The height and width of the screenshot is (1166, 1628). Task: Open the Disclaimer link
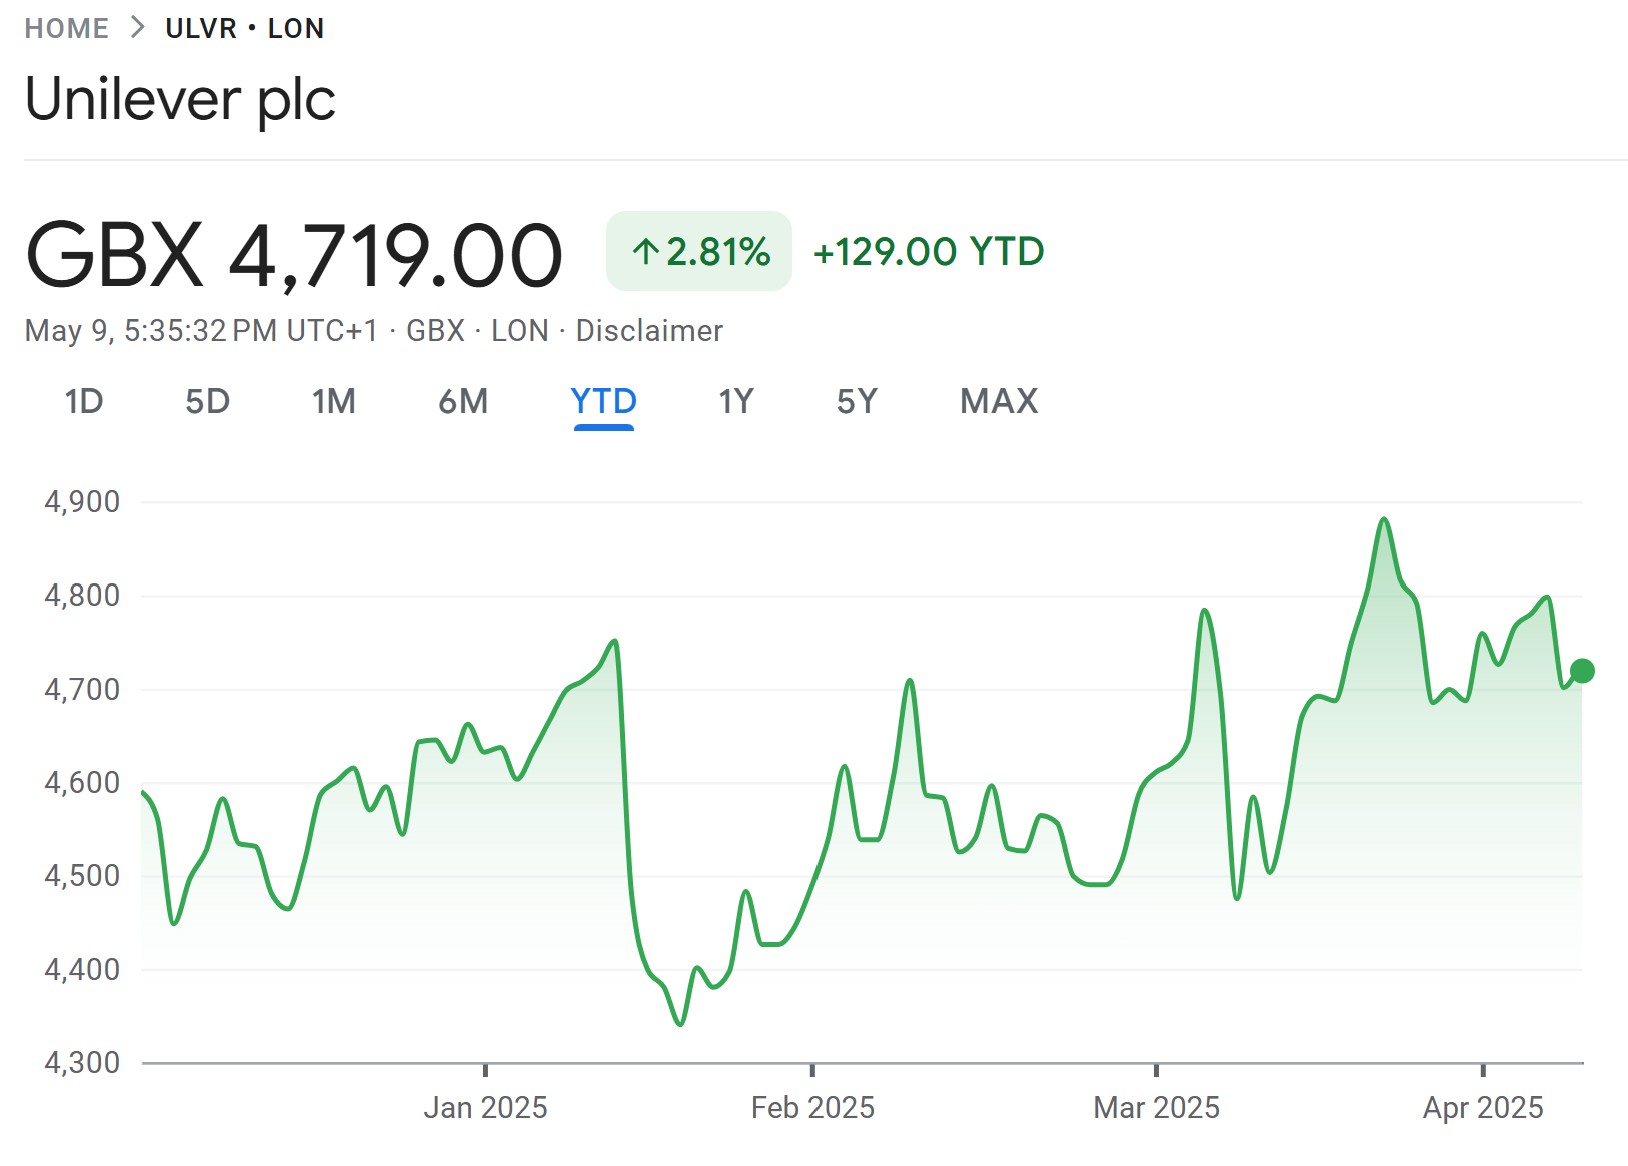pyautogui.click(x=649, y=331)
